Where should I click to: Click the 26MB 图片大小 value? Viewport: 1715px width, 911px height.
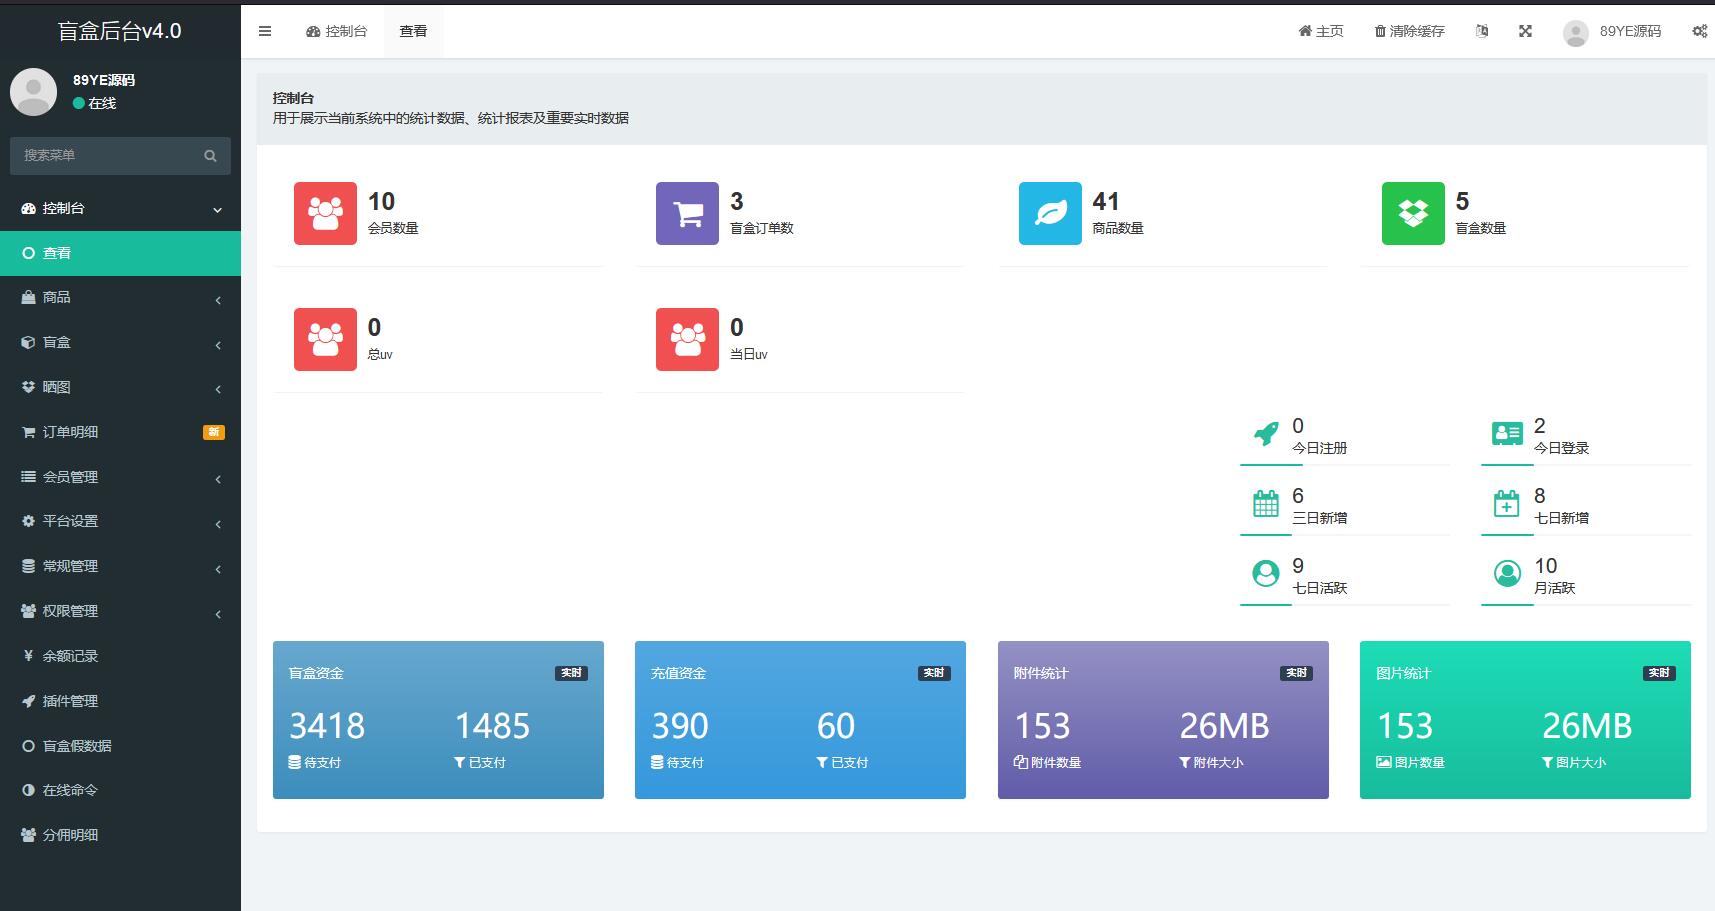point(1587,726)
